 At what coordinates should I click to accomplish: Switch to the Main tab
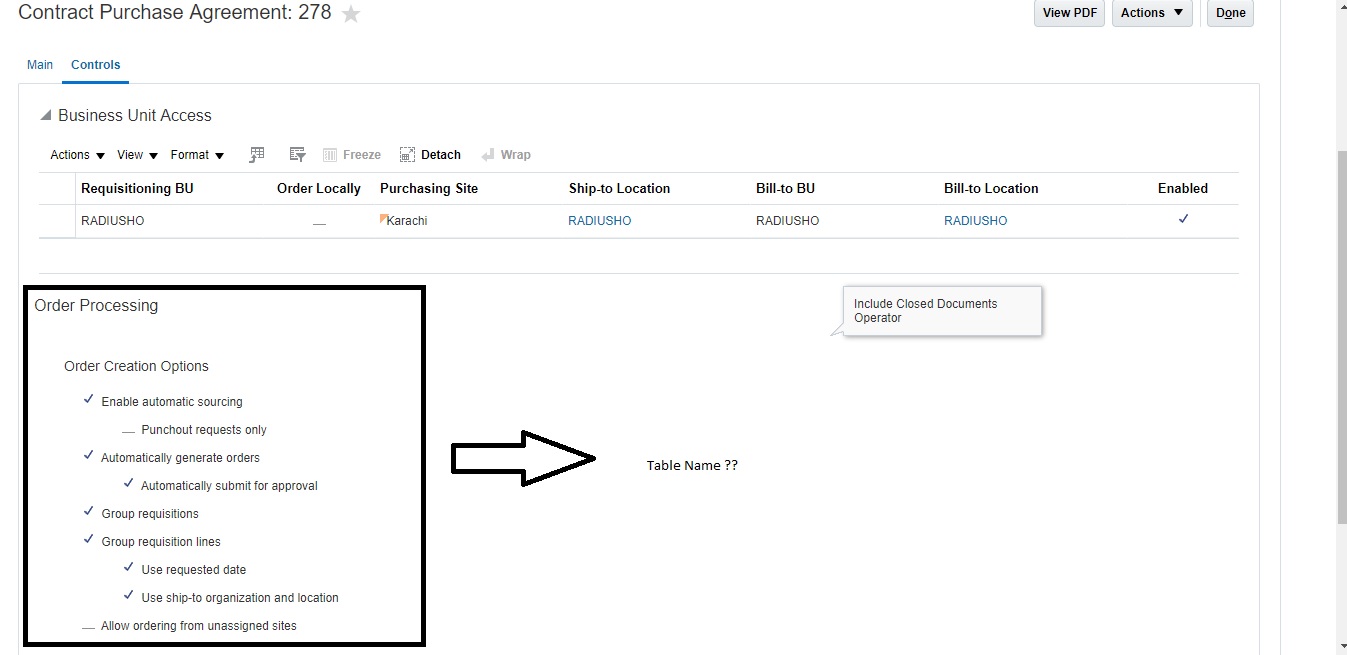pyautogui.click(x=40, y=65)
